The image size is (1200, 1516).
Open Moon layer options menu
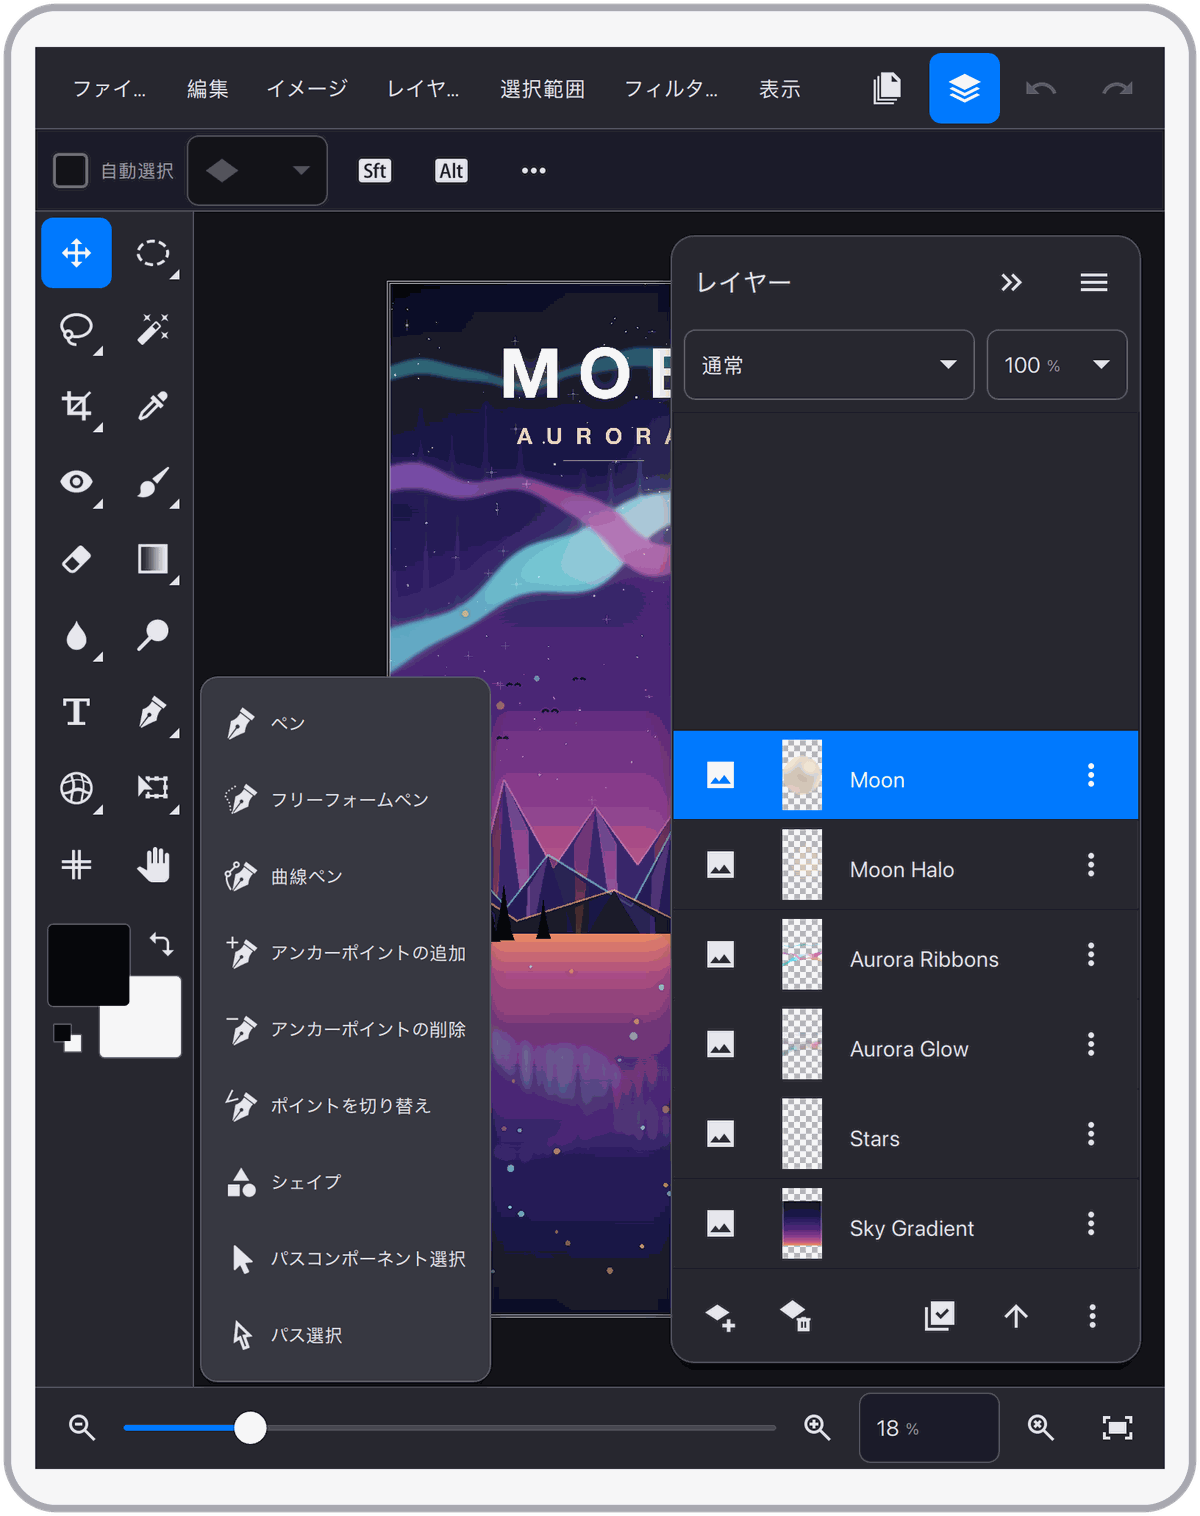(x=1091, y=775)
